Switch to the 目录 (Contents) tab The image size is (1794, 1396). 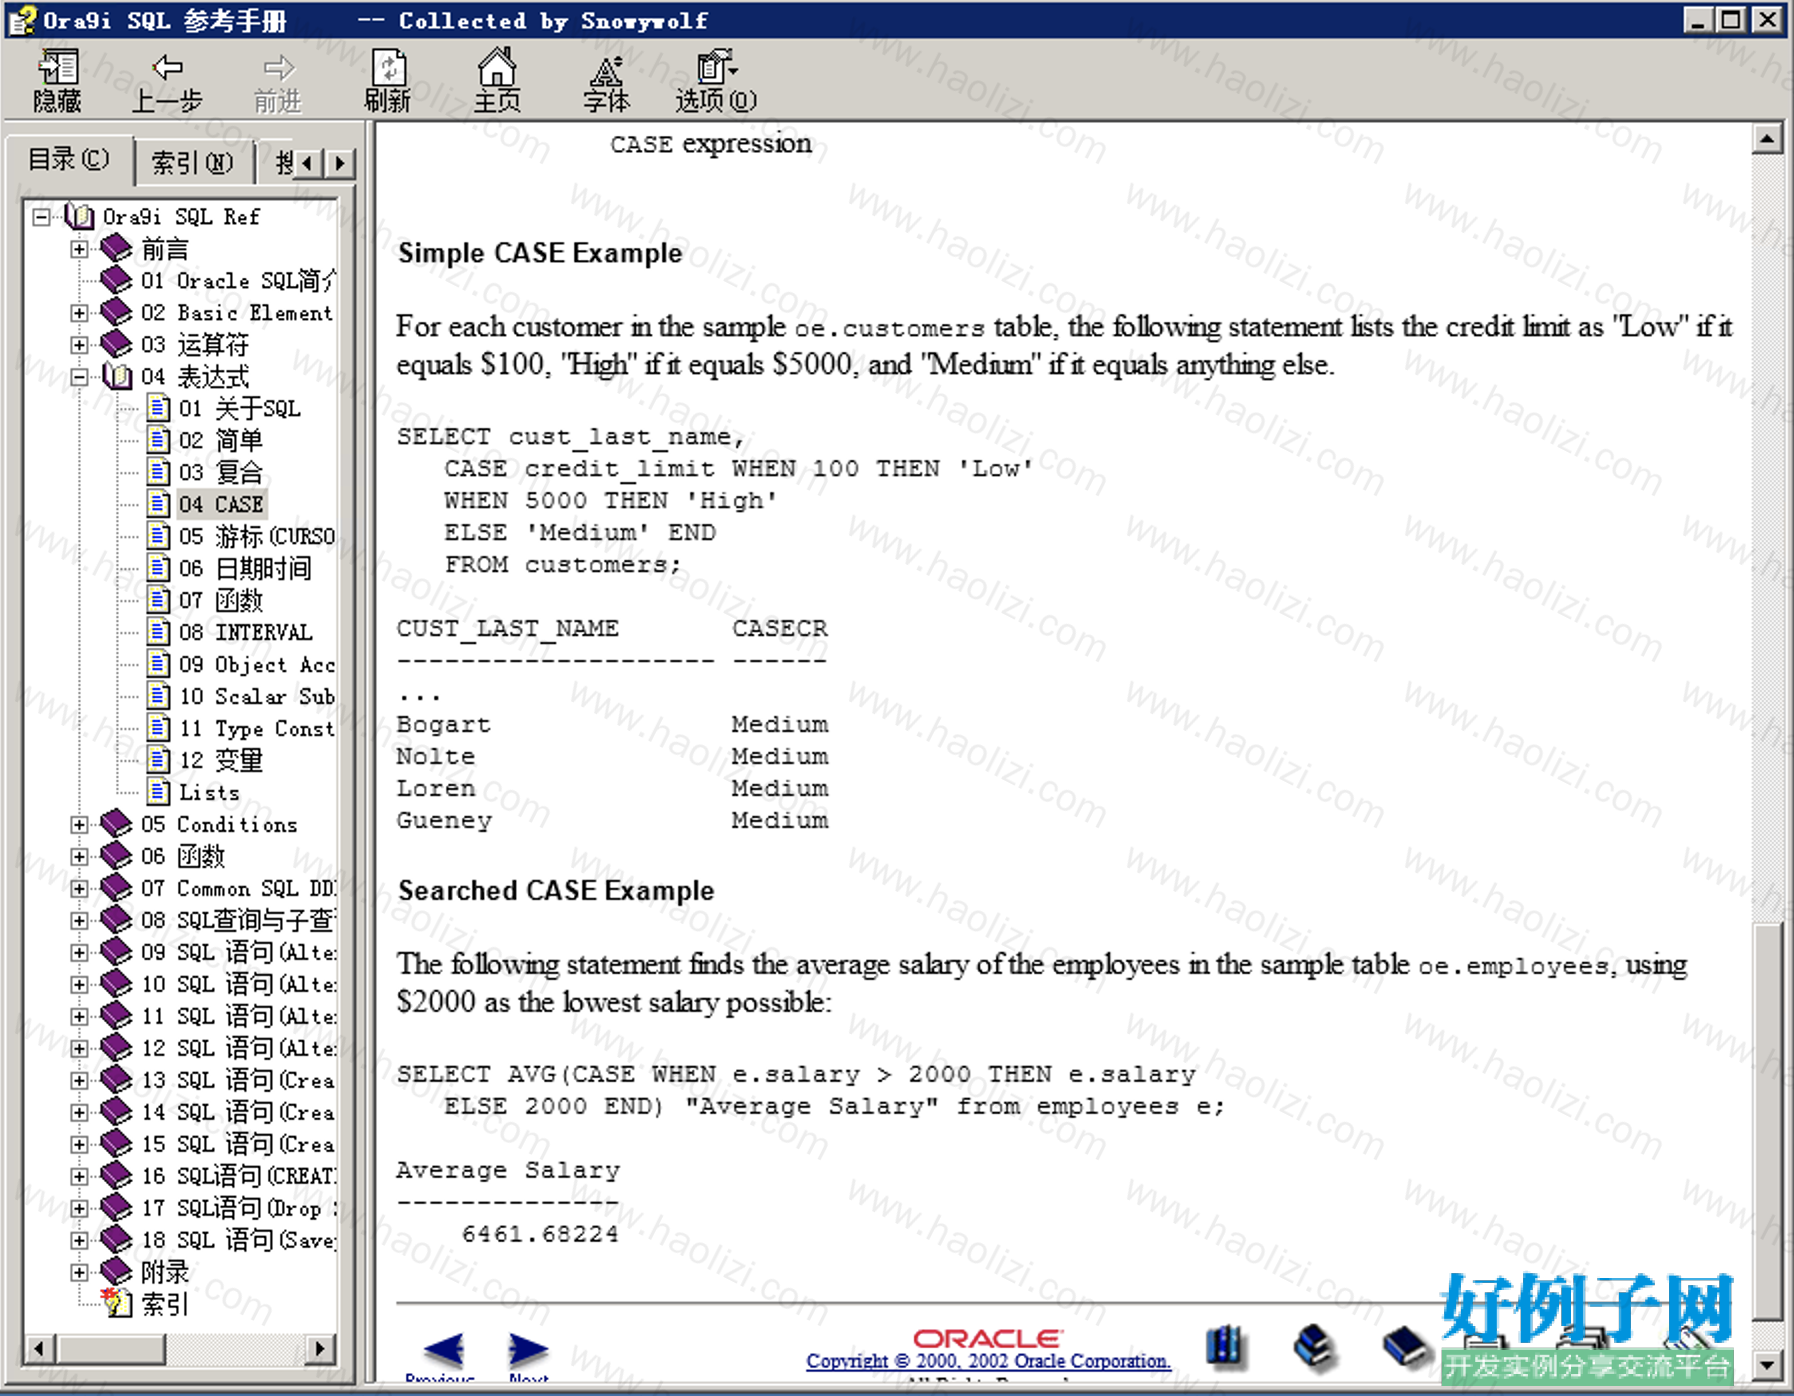point(68,160)
